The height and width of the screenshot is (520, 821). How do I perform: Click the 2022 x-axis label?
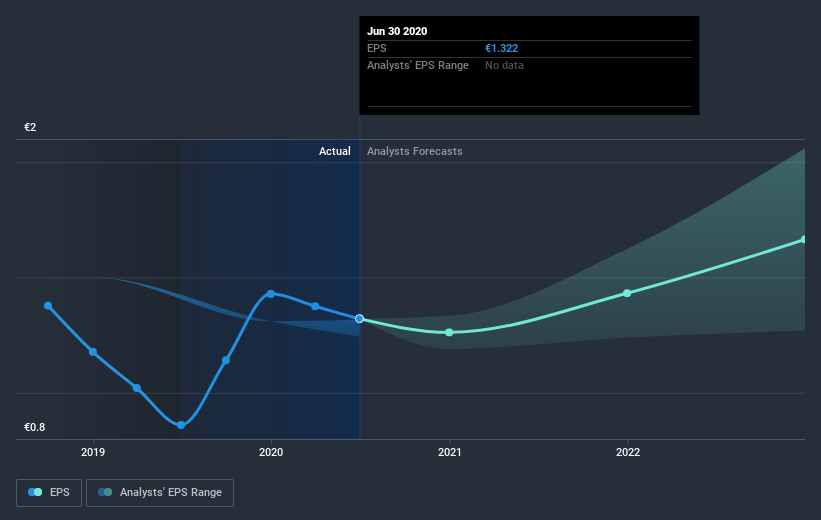tap(628, 452)
